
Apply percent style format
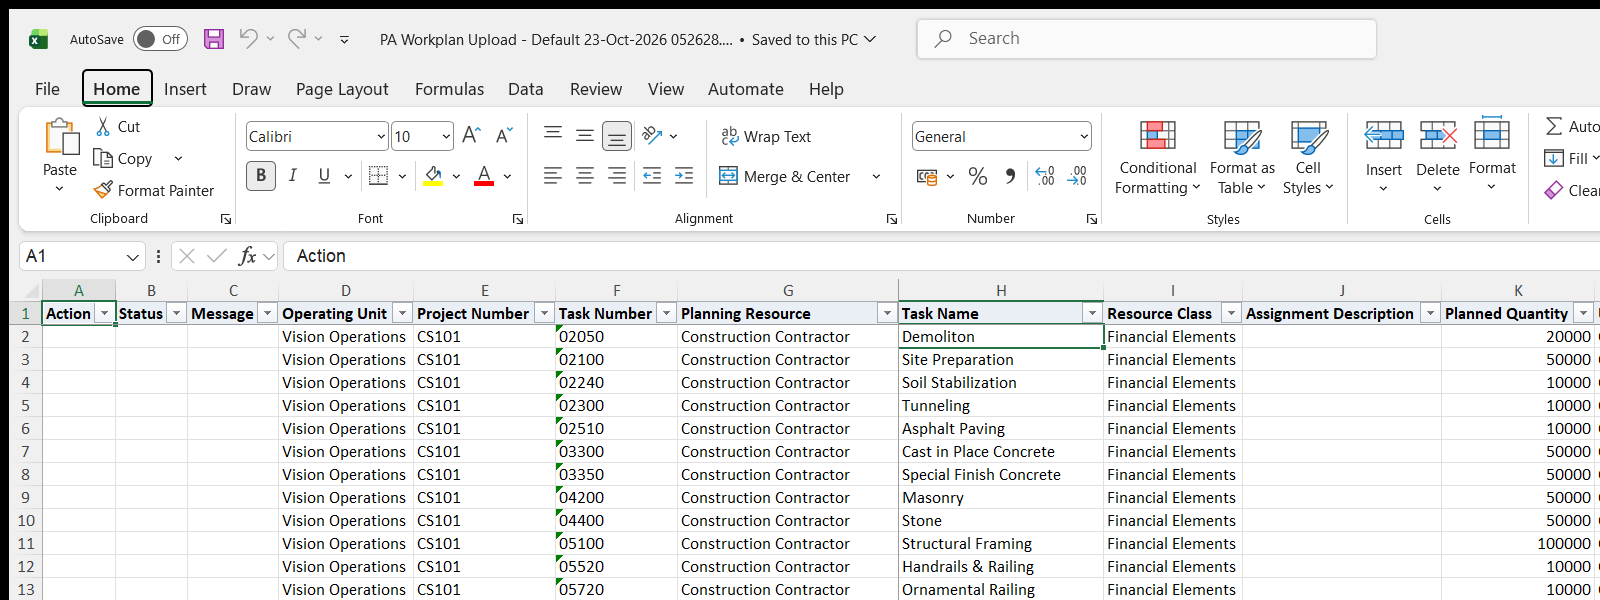(x=978, y=177)
